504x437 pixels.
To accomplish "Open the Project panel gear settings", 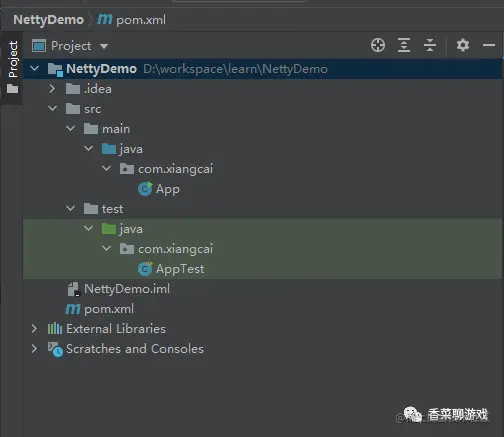I will (x=463, y=45).
